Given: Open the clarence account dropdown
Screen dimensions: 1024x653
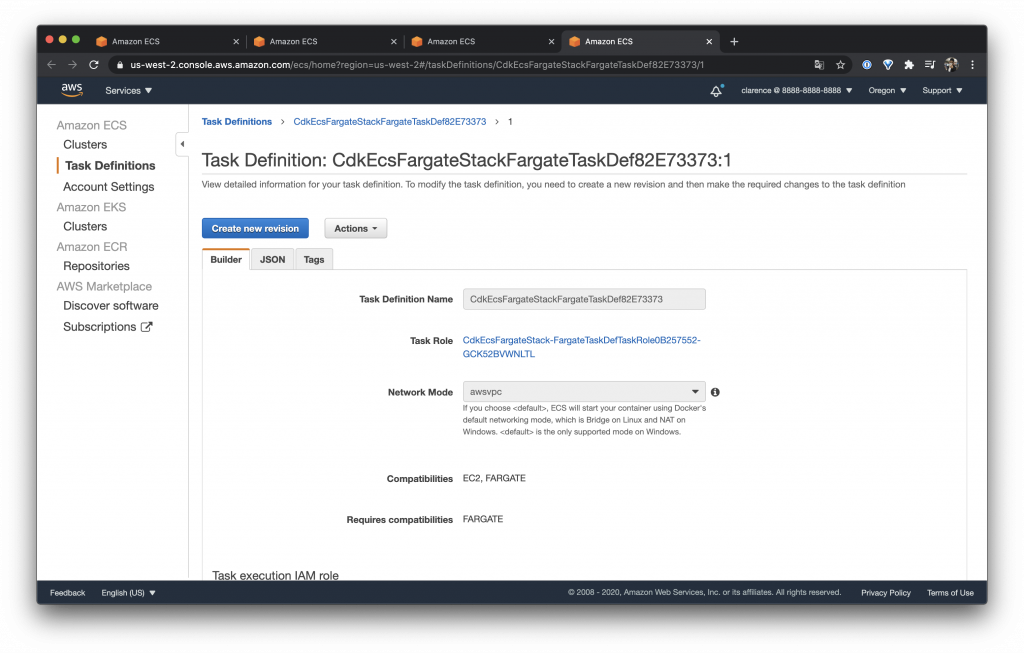Looking at the screenshot, I should coord(797,91).
